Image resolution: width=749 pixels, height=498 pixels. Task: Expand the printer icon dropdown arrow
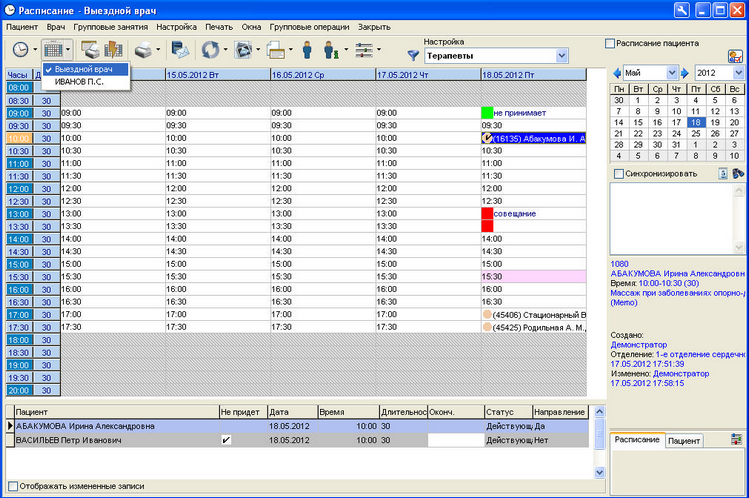pyautogui.click(x=158, y=50)
